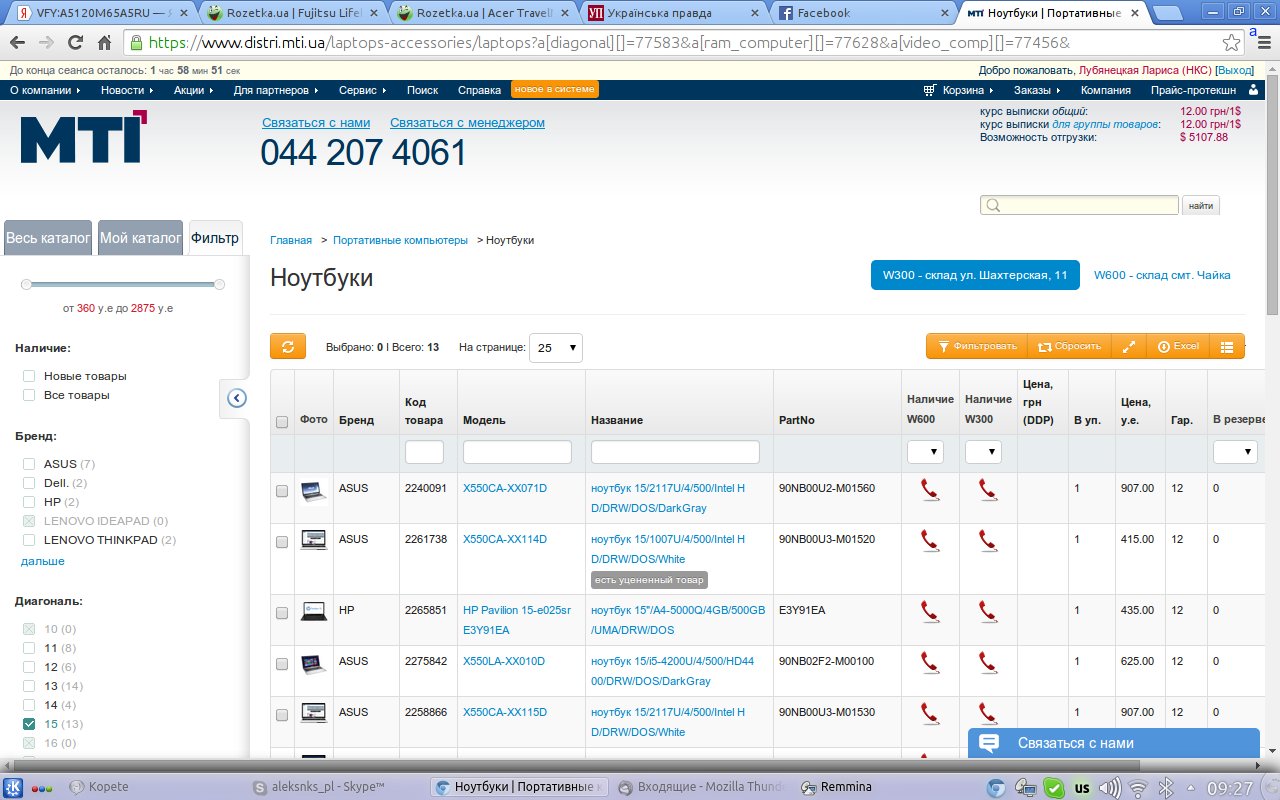This screenshot has width=1280, height=800.
Task: Check the Dell brand checkbox
Action: (29, 483)
